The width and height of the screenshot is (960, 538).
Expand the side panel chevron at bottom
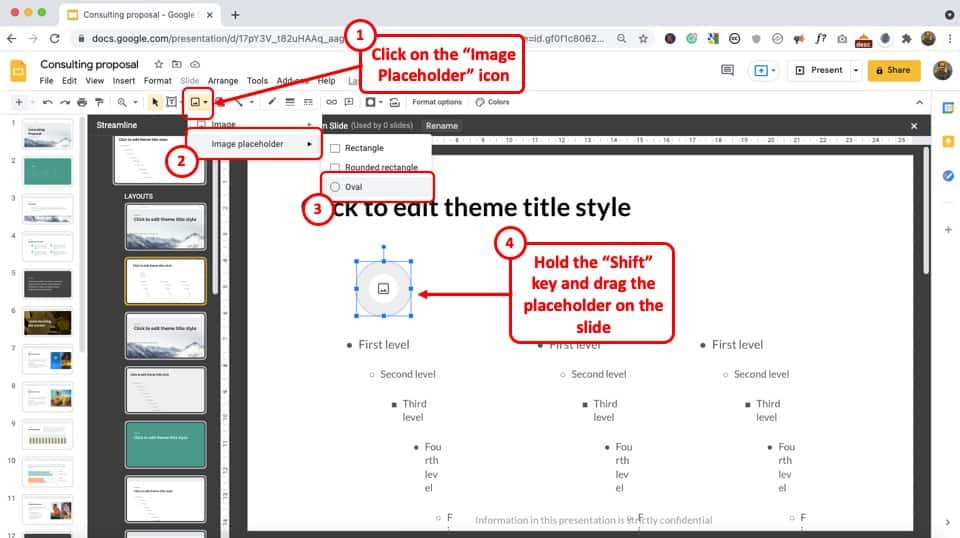click(948, 522)
